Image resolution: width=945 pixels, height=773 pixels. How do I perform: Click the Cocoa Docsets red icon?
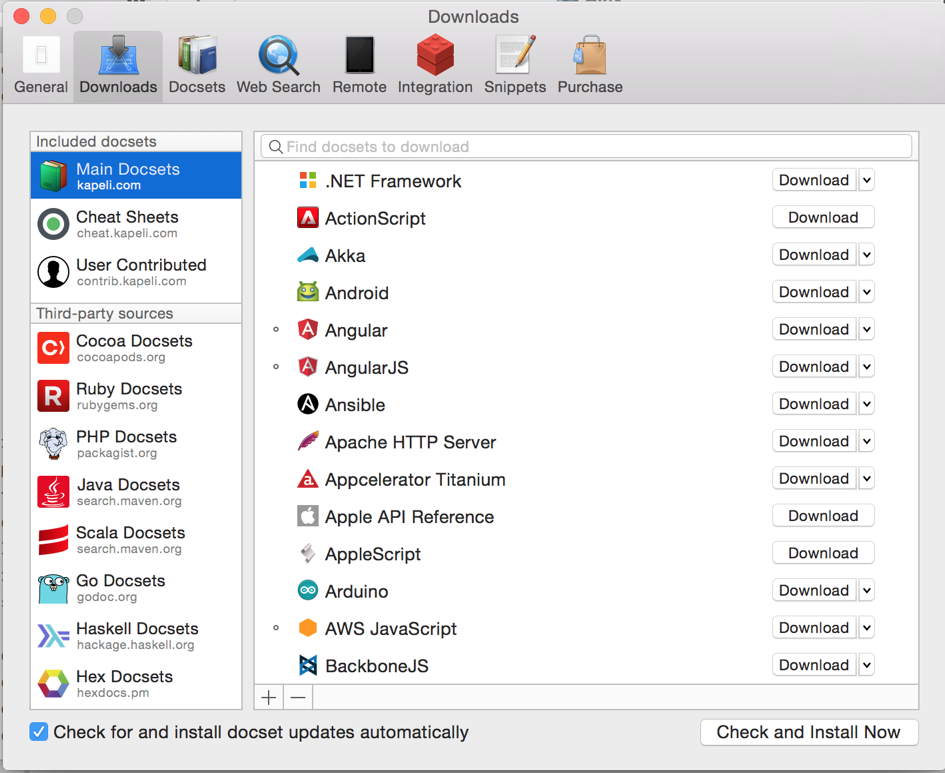click(x=53, y=348)
